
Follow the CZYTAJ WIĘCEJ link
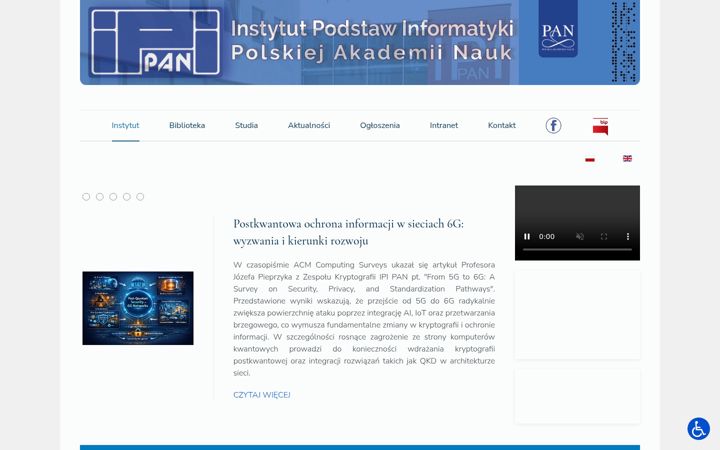pos(262,395)
